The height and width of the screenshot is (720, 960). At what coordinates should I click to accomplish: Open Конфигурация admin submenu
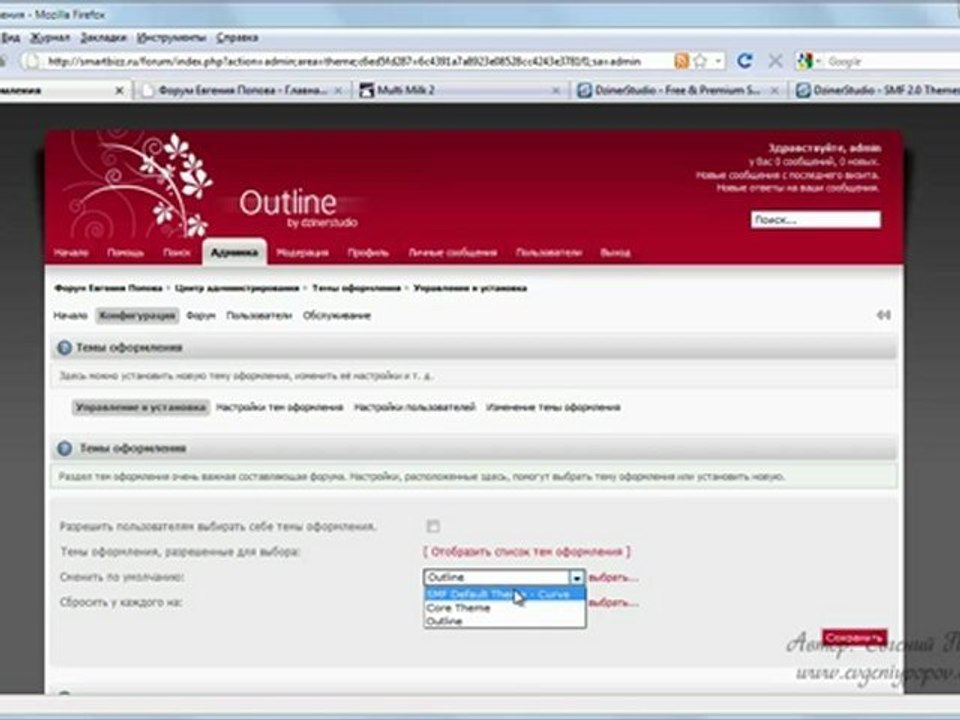[x=137, y=315]
